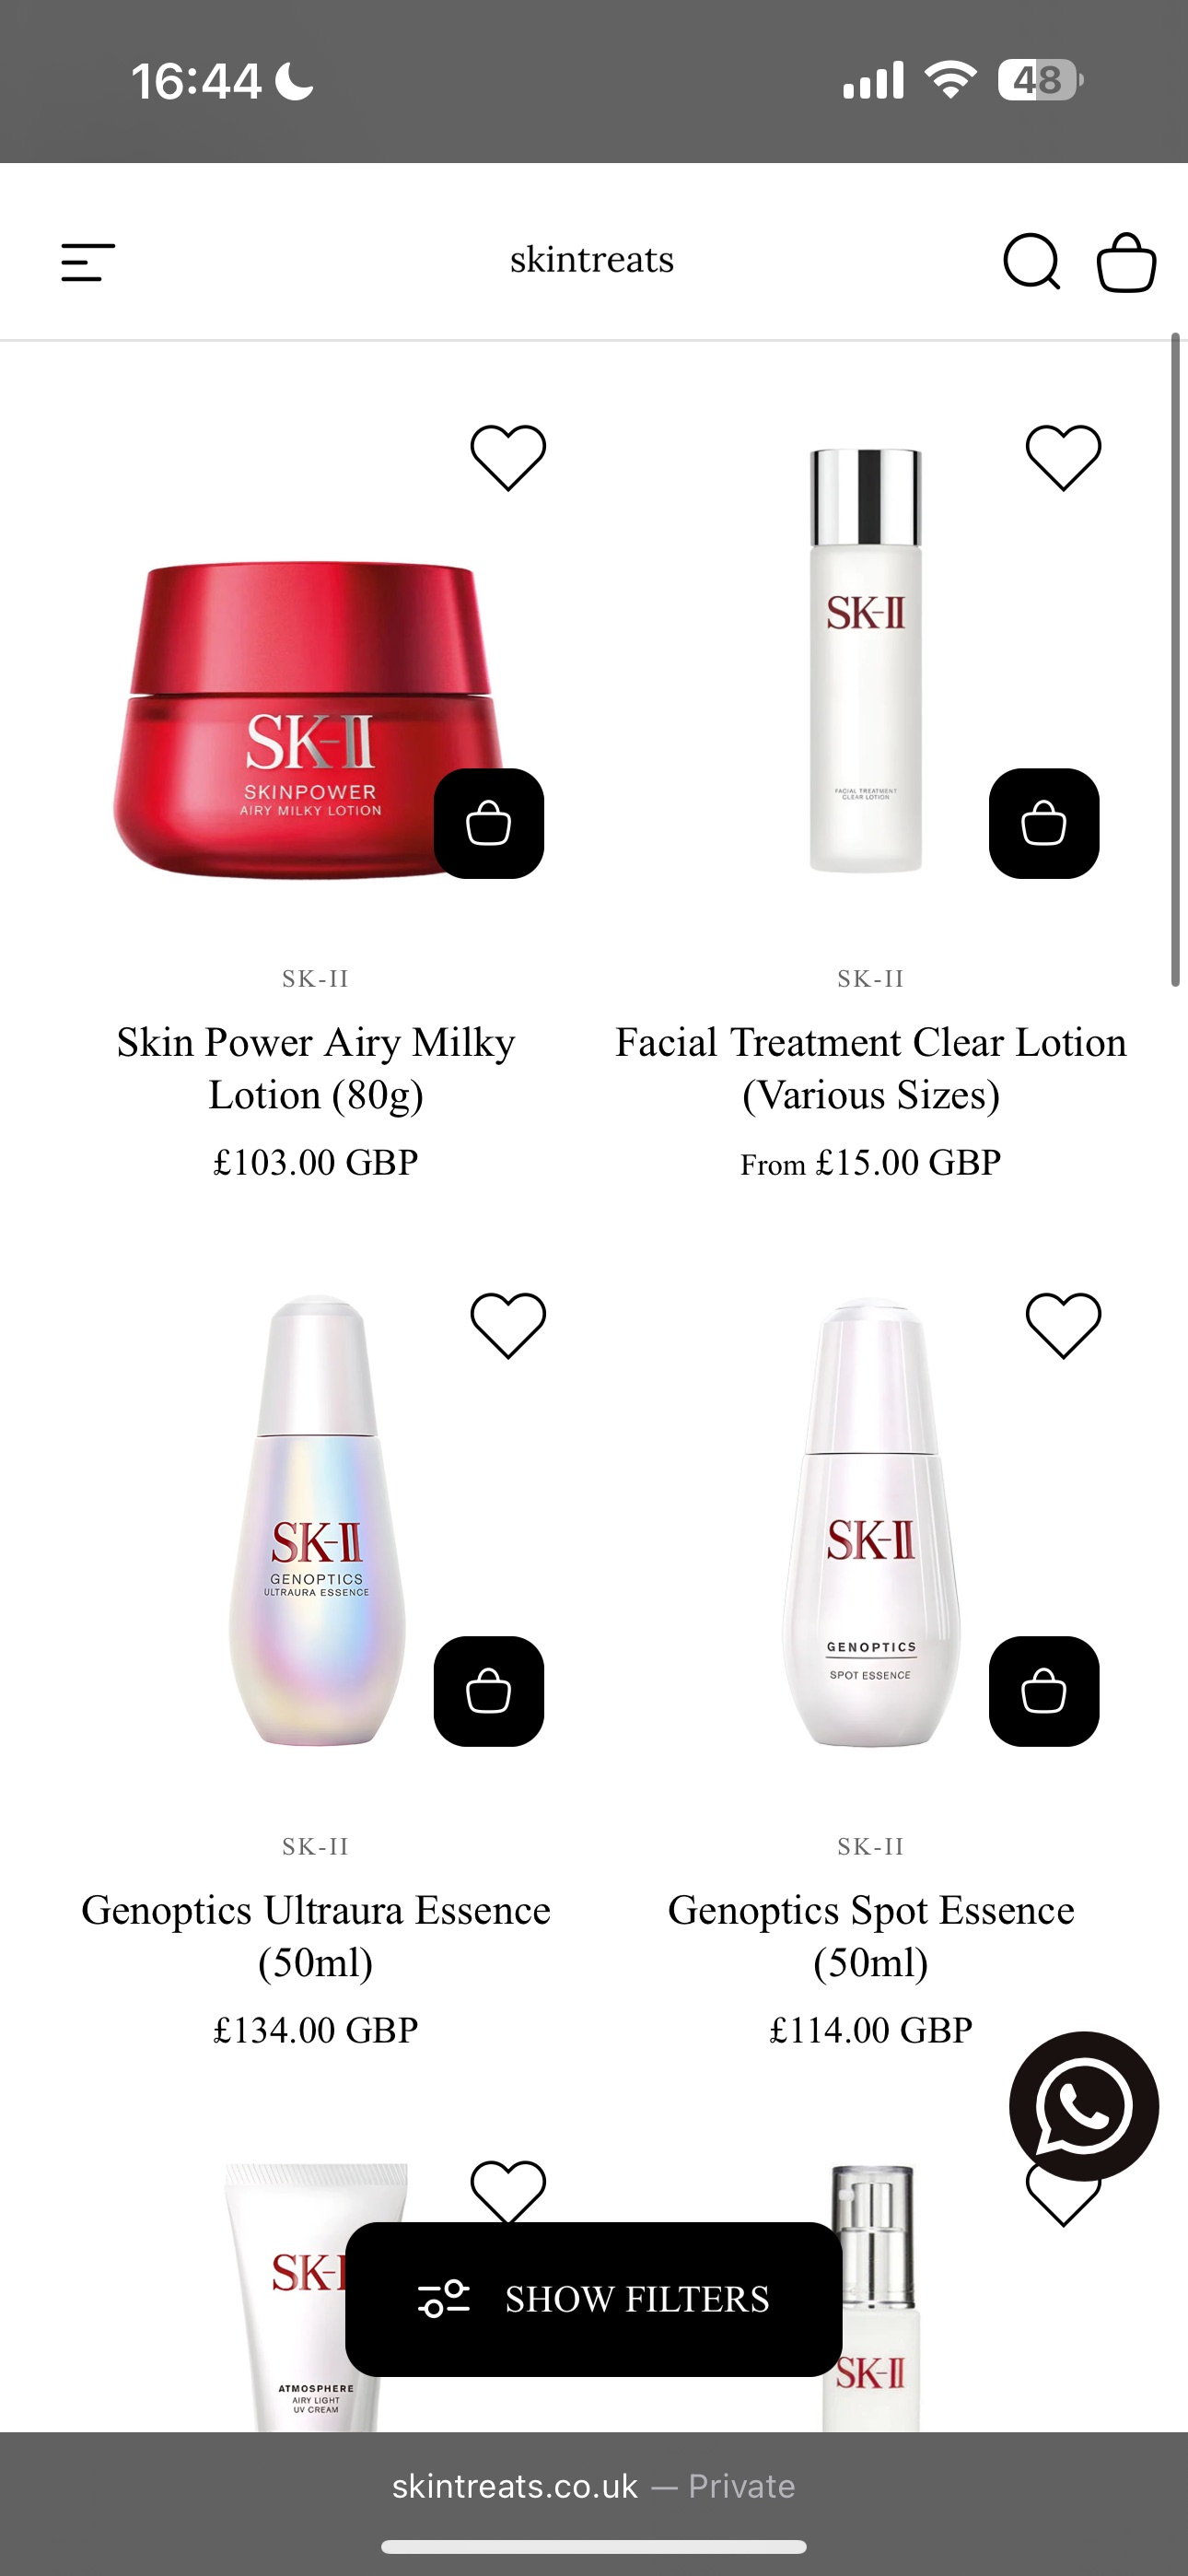This screenshot has height=2576, width=1188.
Task: View the Genoptics Ultraura Essence bottle image
Action: pyautogui.click(x=317, y=1520)
